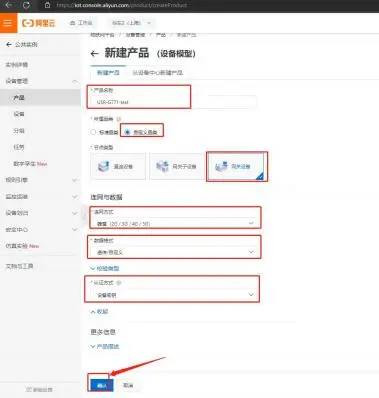Viewport: 379px width, 398px height.
Task: Collapse the section with the 收起 link
Action: (99, 312)
